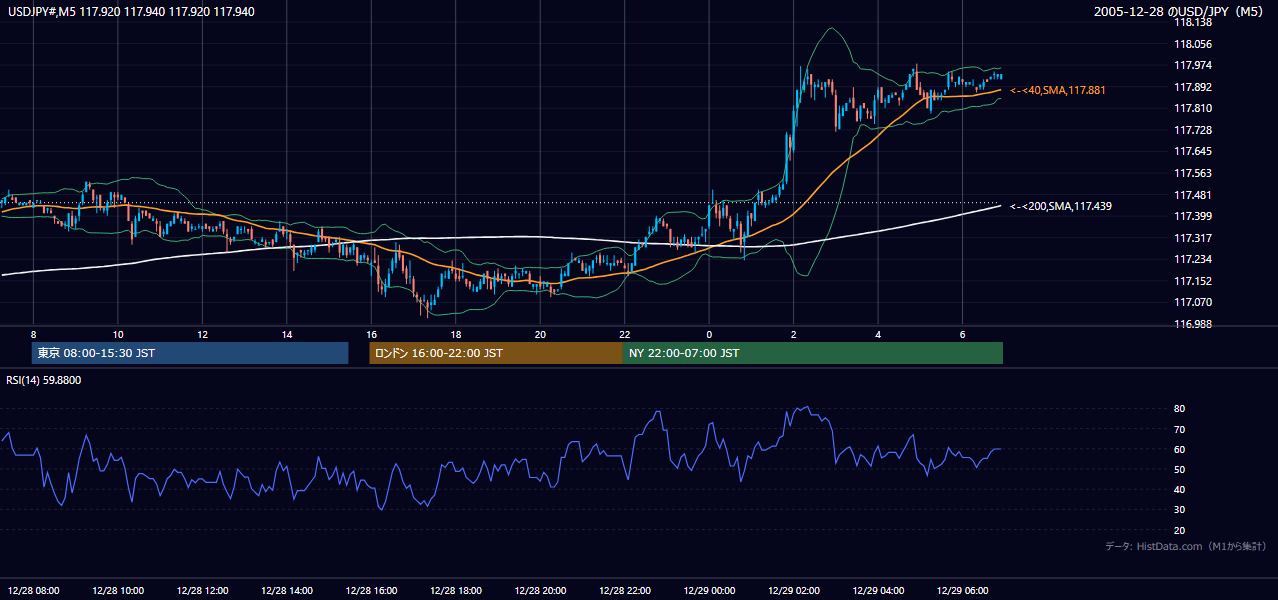This screenshot has width=1278, height=600.
Task: Click hour tick 22 on price chart axis
Action: (x=625, y=335)
